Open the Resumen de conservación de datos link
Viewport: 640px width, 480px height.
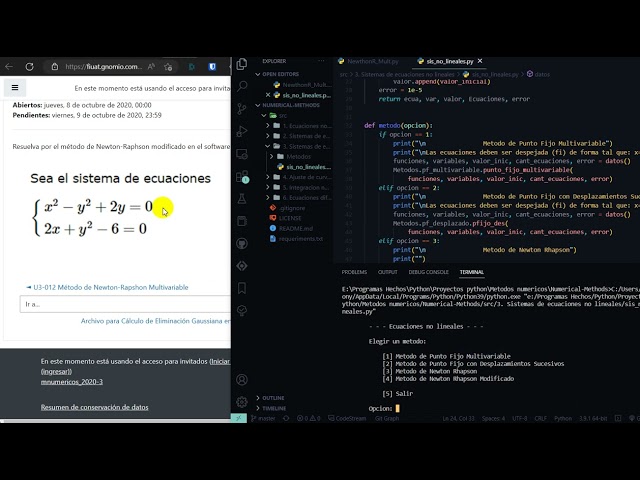[94, 407]
